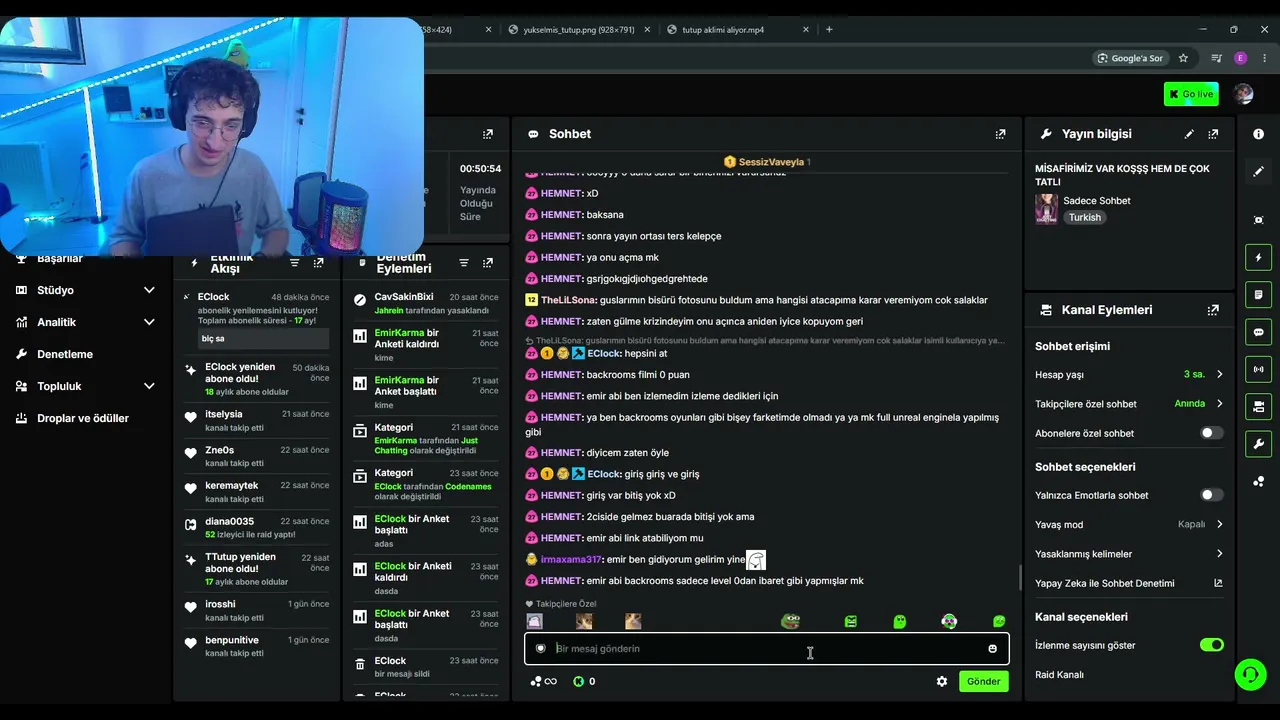This screenshot has height=720, width=1280.
Task: Open the pinned SessizVaveyla gifter banner
Action: tap(767, 162)
